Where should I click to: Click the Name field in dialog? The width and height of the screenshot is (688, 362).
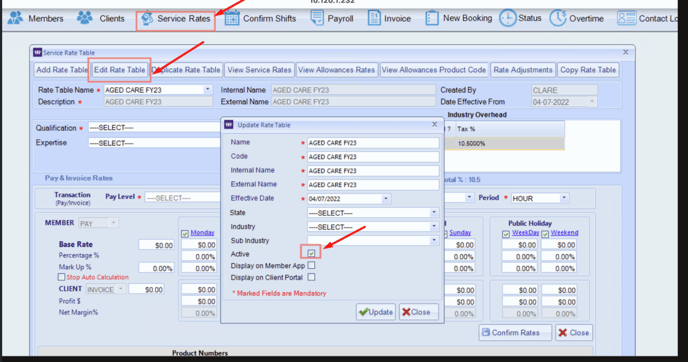tap(373, 143)
